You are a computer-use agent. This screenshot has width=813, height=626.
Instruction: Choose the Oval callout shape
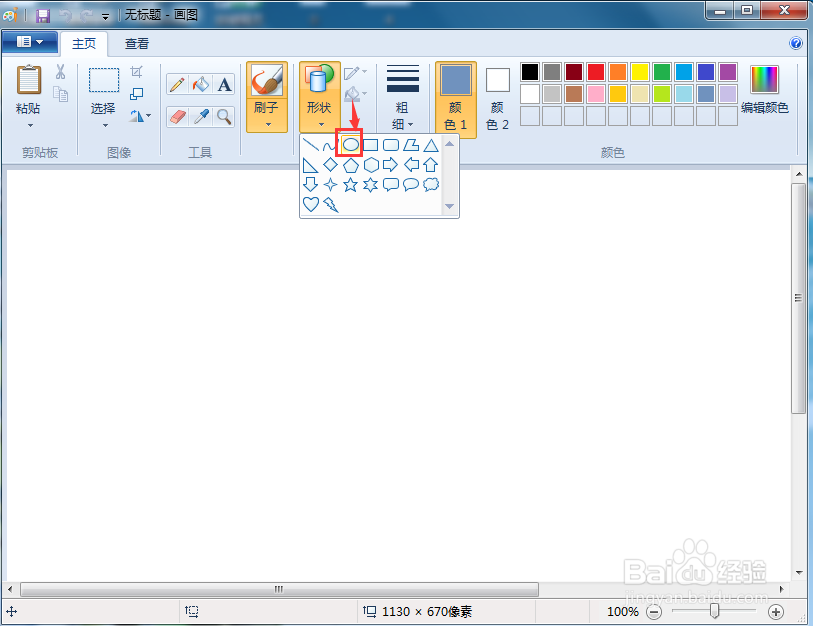coord(411,184)
